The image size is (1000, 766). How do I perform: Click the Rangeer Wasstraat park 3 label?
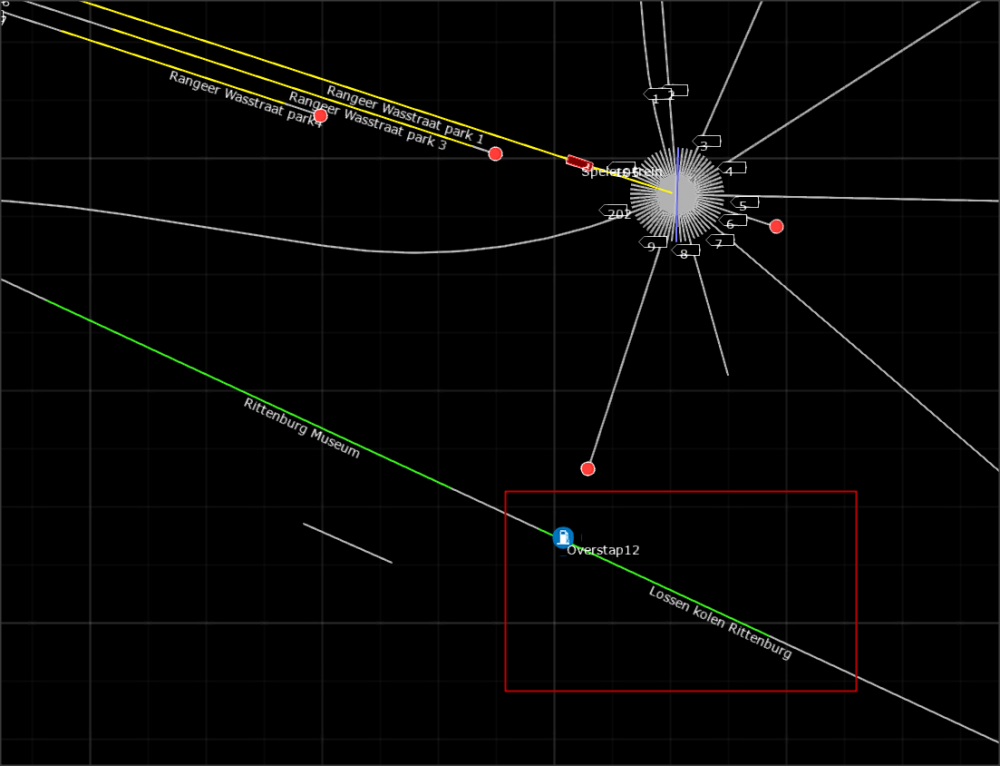367,121
